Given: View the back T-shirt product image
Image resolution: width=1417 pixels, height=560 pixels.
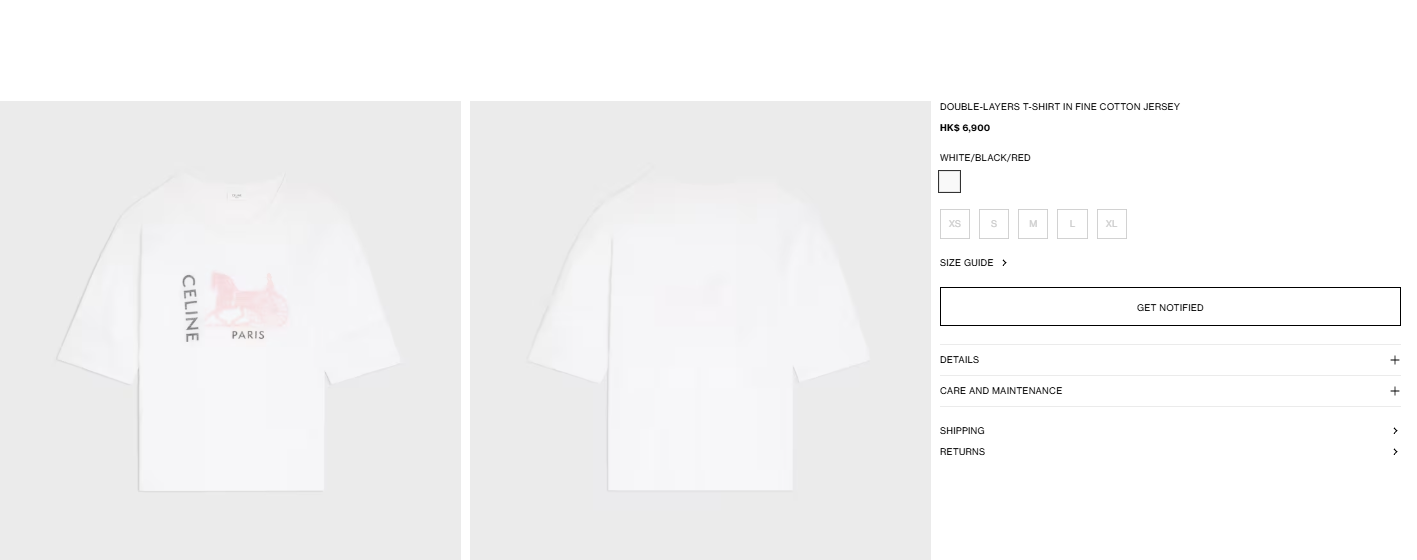Looking at the screenshot, I should click(x=700, y=331).
